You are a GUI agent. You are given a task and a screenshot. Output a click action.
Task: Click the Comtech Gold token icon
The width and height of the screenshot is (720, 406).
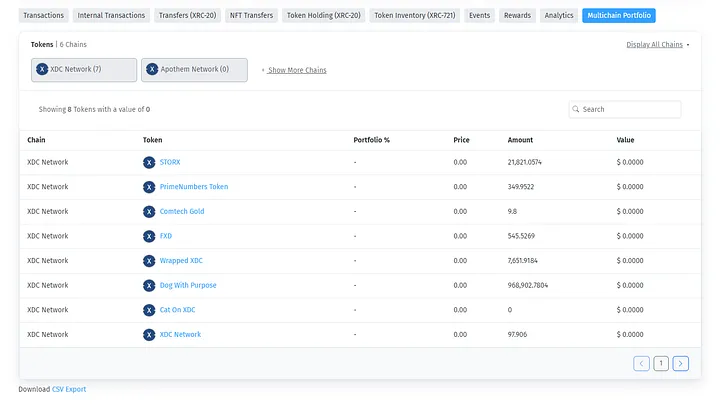(149, 211)
